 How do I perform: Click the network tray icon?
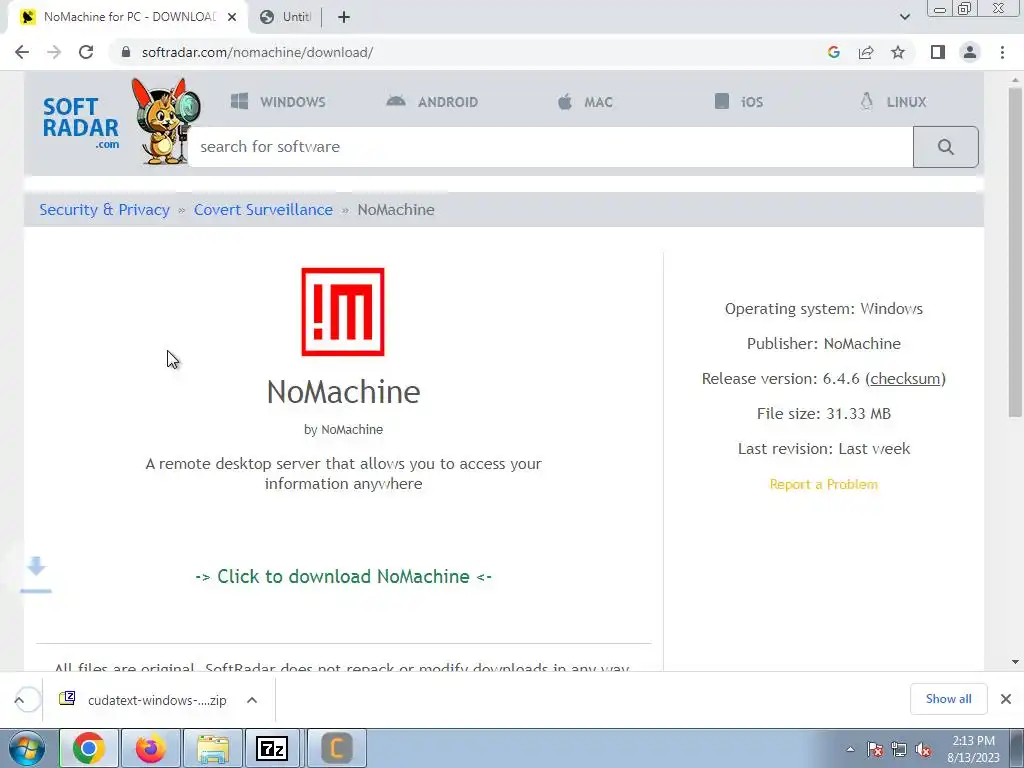tap(899, 749)
